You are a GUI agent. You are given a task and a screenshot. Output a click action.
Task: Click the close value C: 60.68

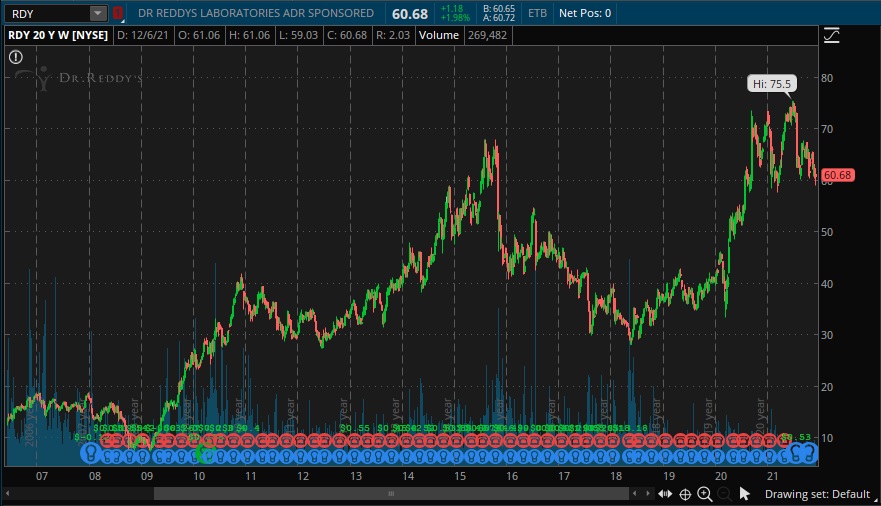pos(347,35)
